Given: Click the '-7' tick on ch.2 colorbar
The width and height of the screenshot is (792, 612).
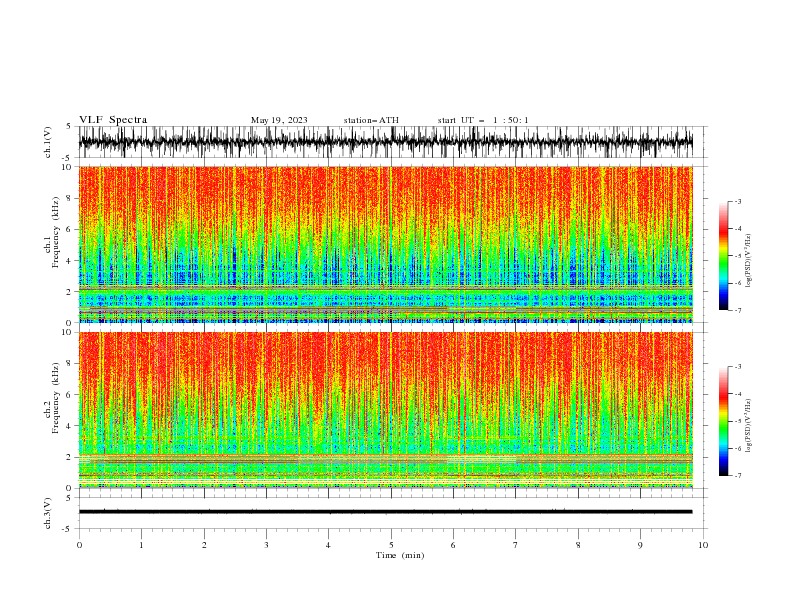Looking at the screenshot, I should click(x=738, y=476).
